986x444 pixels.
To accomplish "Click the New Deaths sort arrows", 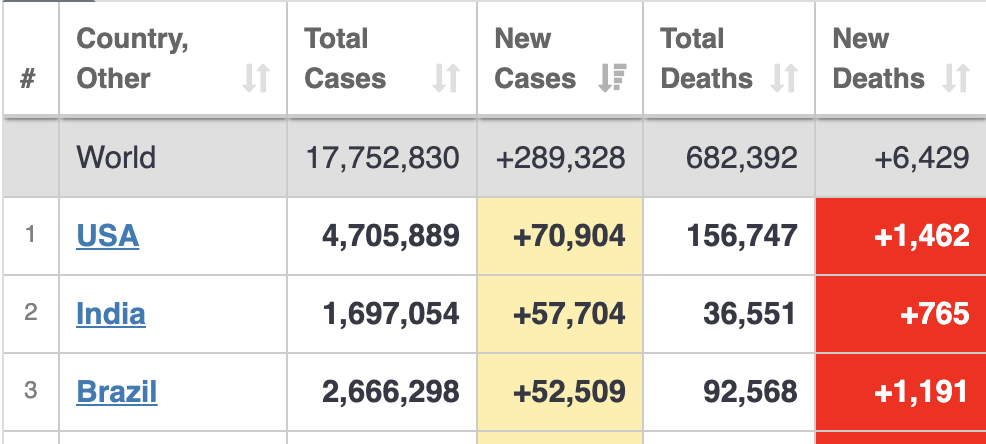I will [x=957, y=78].
